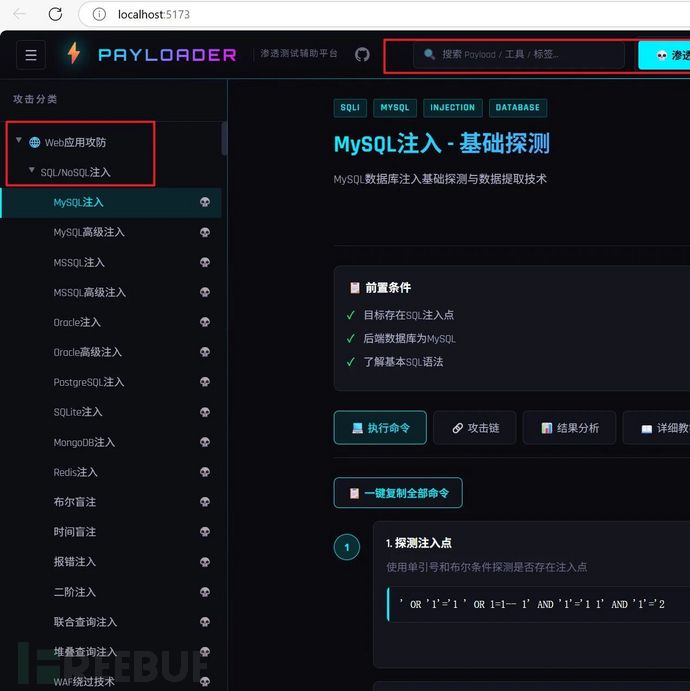Switch to the 结果分析 tab

click(569, 427)
